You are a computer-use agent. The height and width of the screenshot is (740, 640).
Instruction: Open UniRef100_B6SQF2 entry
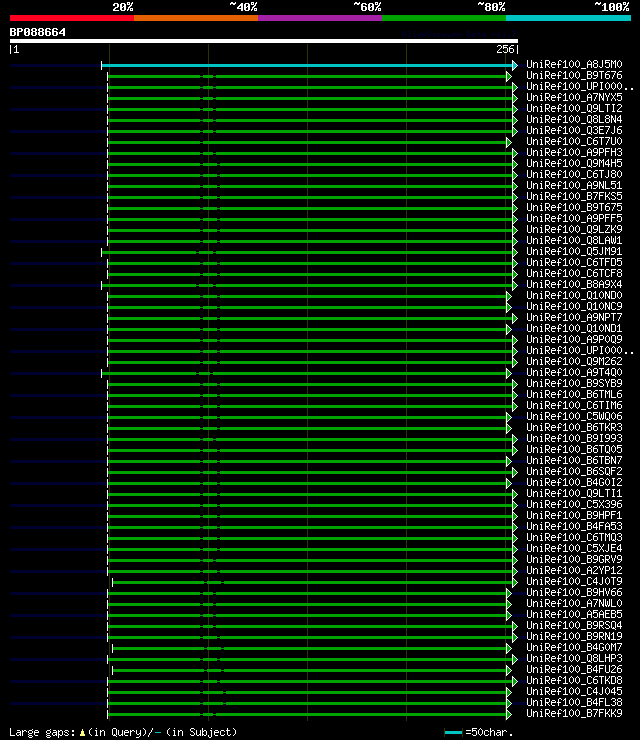574,471
